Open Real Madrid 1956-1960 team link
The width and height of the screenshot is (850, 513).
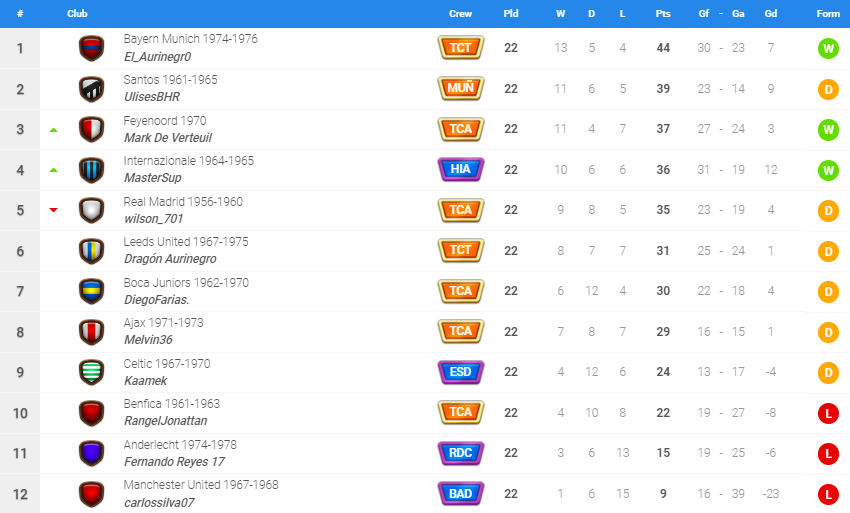point(183,202)
